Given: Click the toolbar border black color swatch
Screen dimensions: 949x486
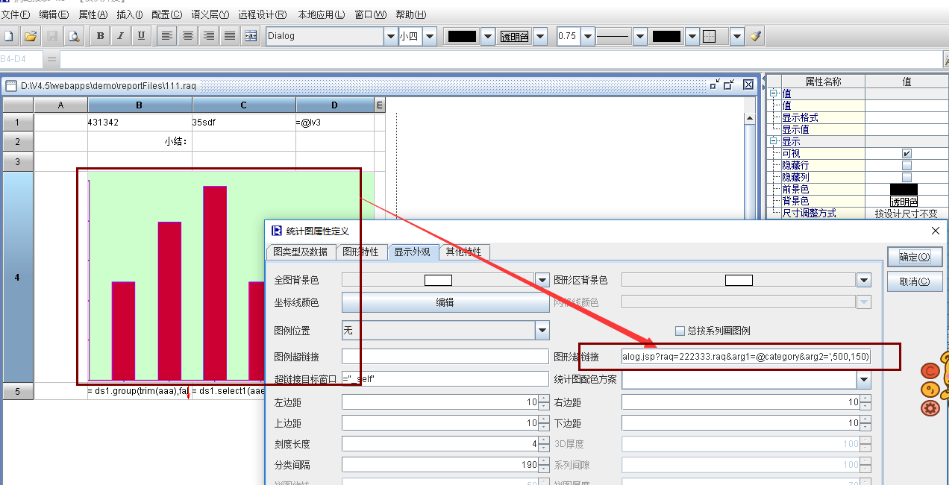Looking at the screenshot, I should (x=667, y=36).
